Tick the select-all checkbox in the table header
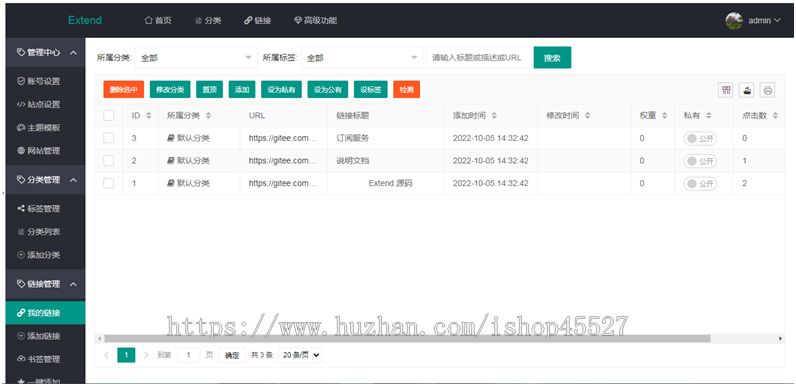The width and height of the screenshot is (796, 386). point(109,116)
